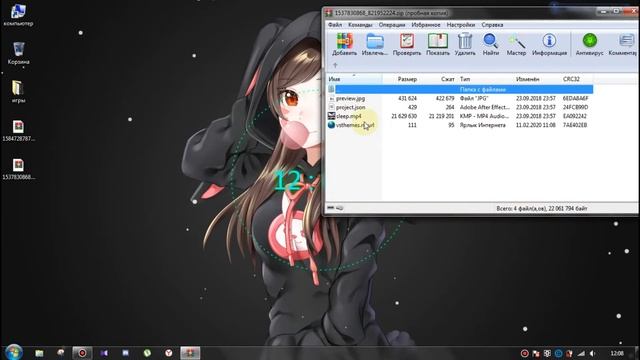Open the Мастер (Wizard) wand icon
This screenshot has height=360, width=640.
point(516,42)
